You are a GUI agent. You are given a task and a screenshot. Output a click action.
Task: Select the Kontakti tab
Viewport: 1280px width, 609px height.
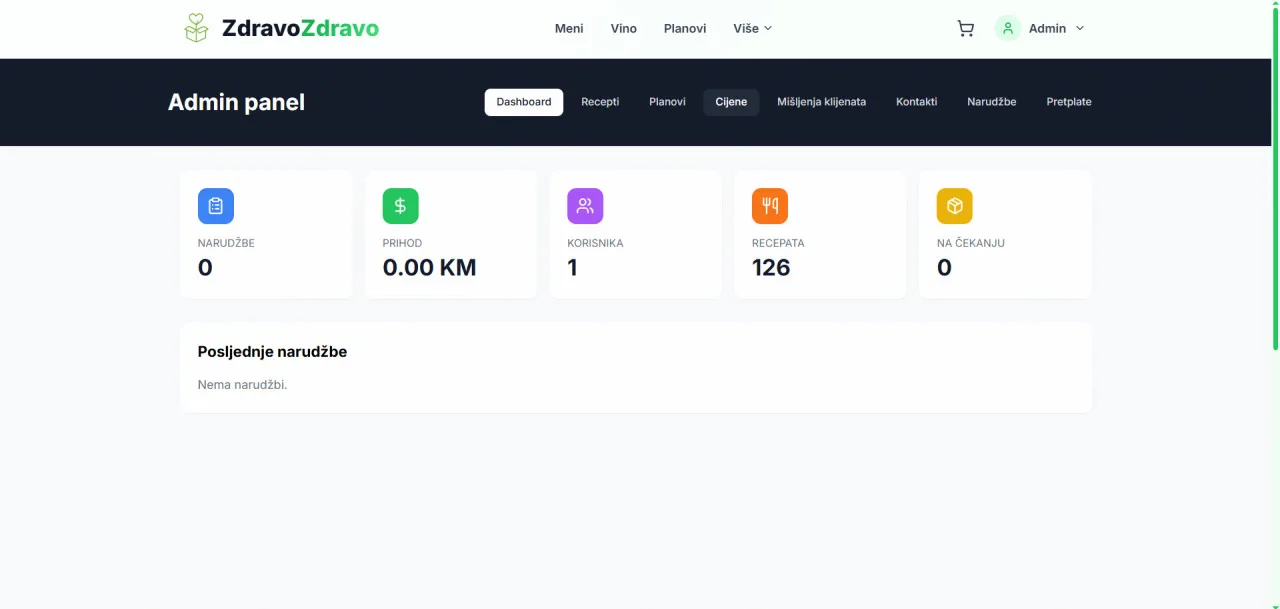click(x=917, y=102)
